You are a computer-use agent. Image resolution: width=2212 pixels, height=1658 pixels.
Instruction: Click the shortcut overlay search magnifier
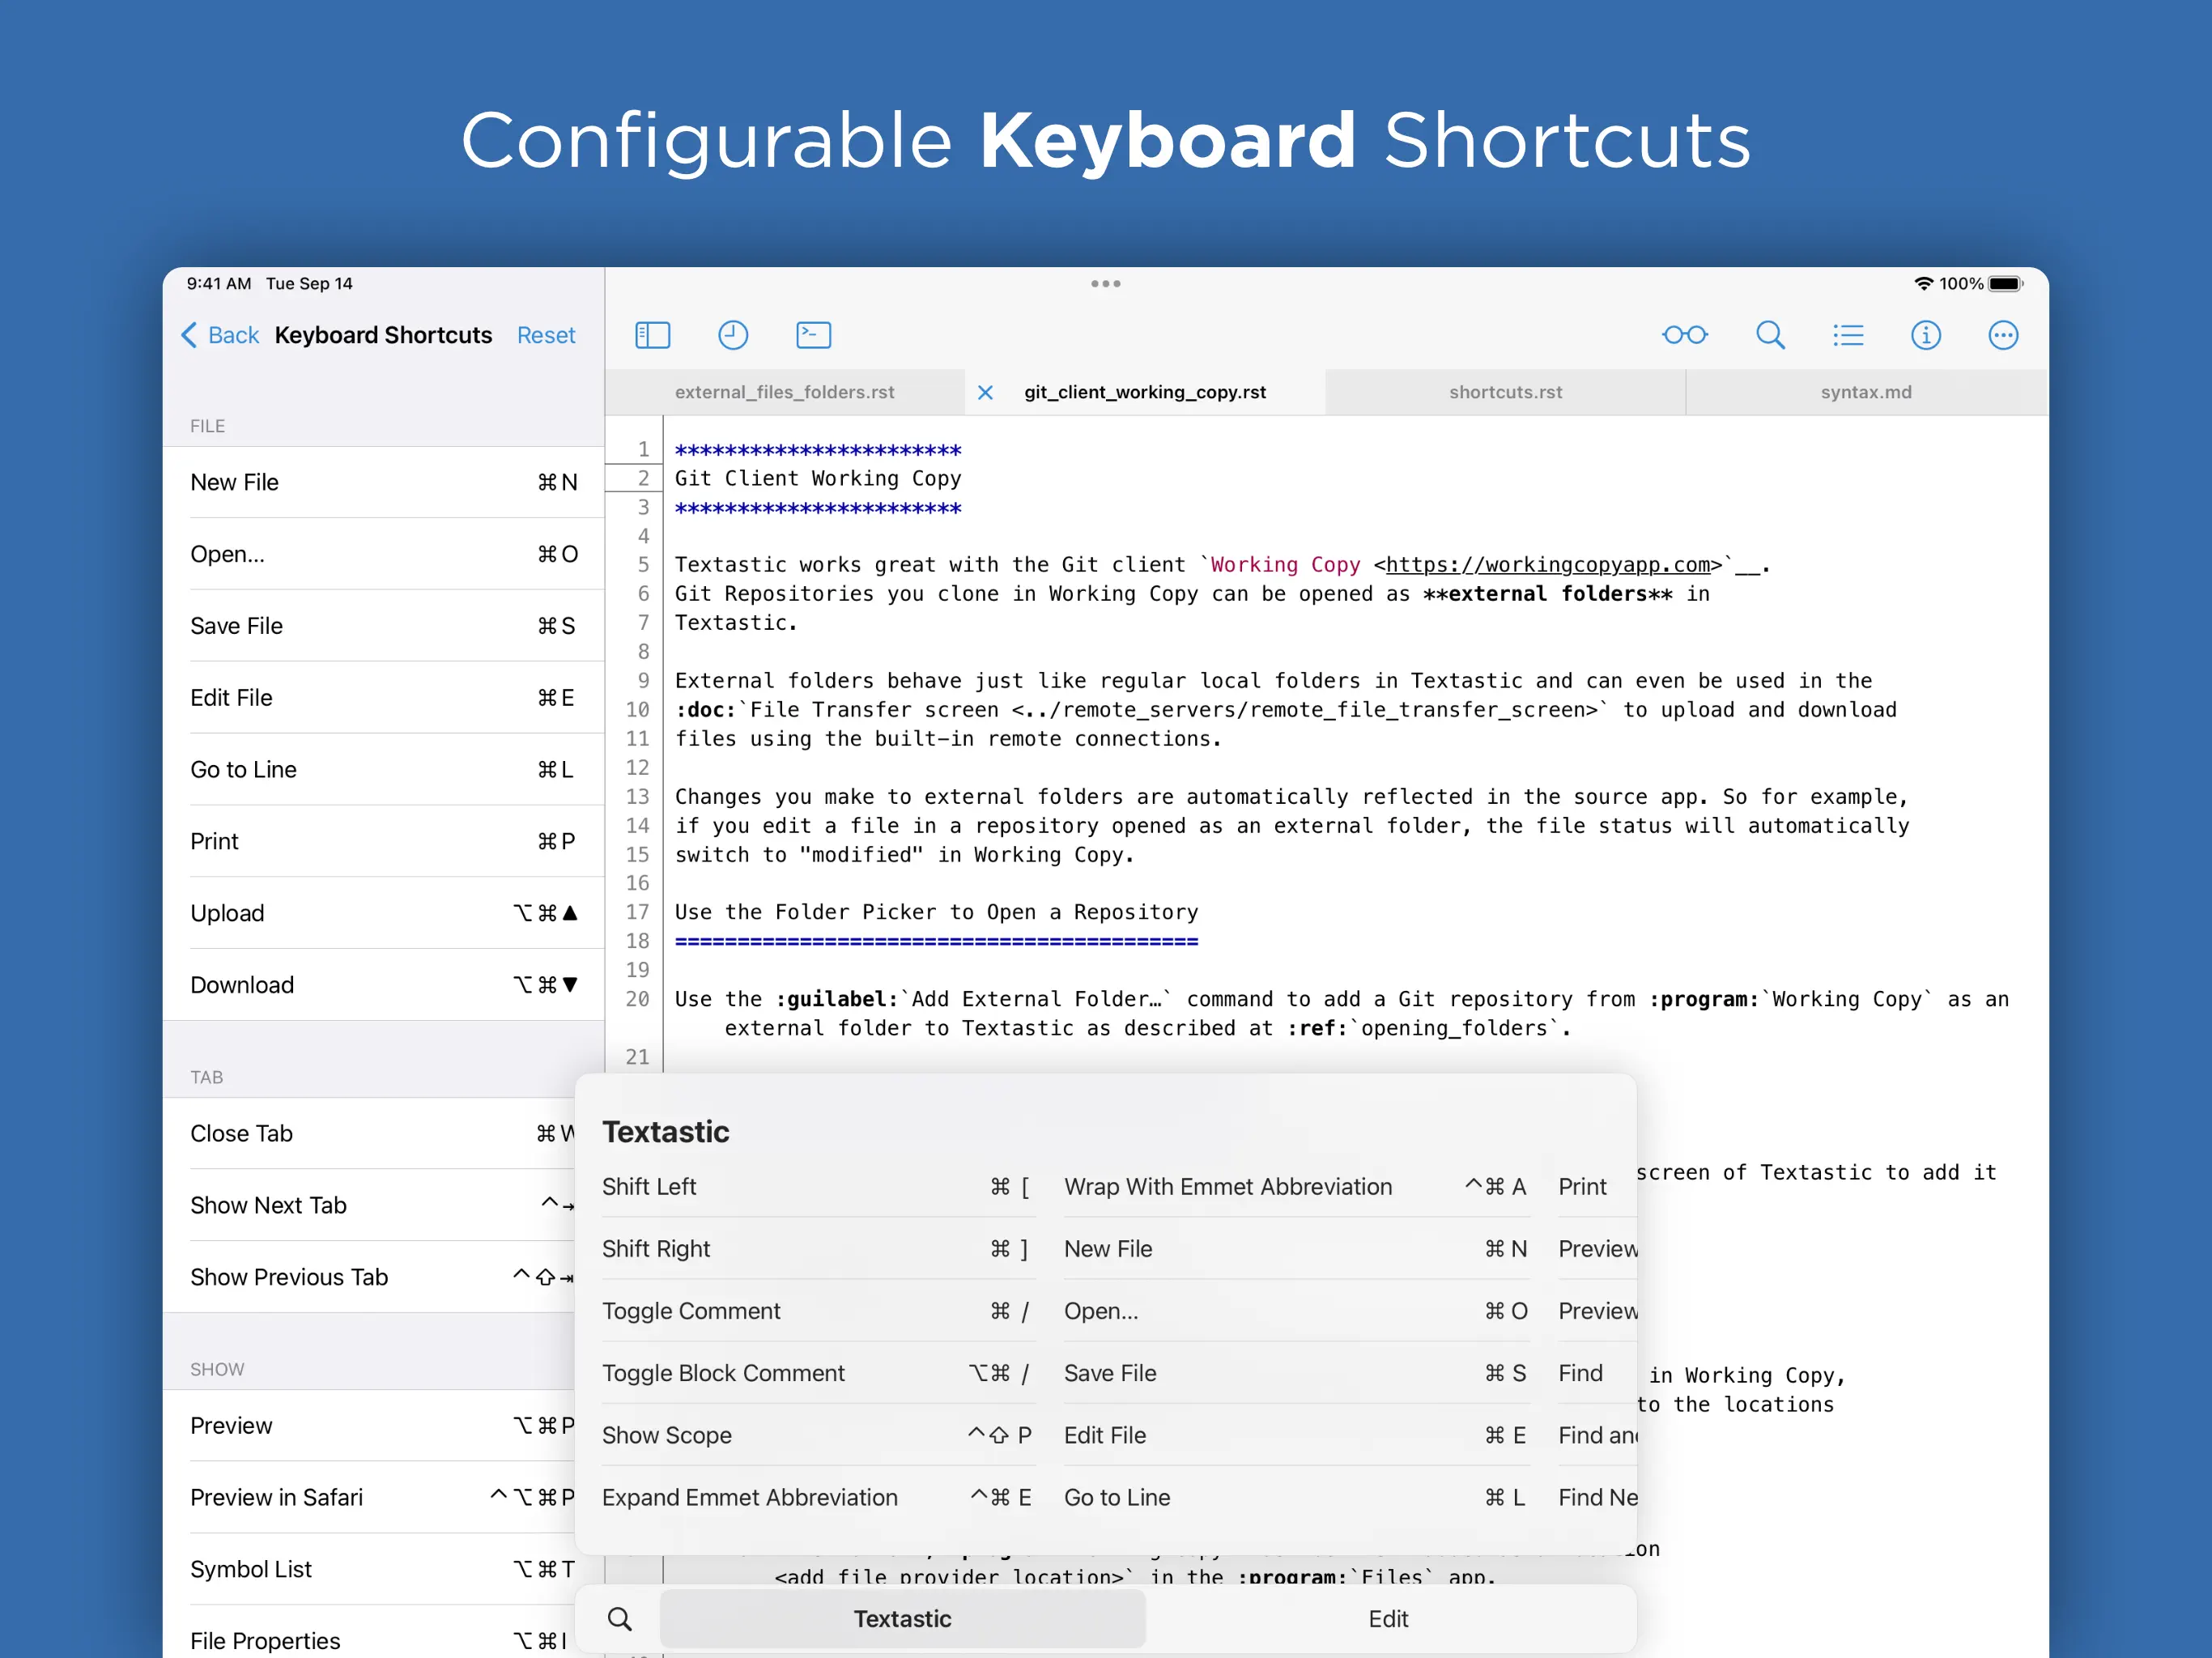(x=620, y=1619)
